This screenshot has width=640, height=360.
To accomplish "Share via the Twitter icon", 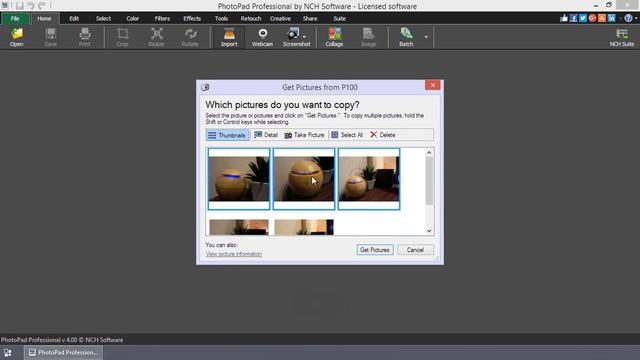I will (x=583, y=18).
